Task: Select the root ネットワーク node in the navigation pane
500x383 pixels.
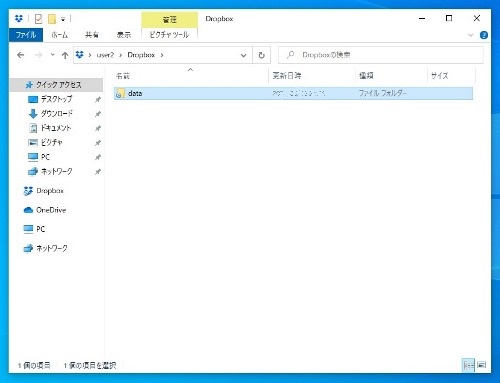Action: coord(46,249)
